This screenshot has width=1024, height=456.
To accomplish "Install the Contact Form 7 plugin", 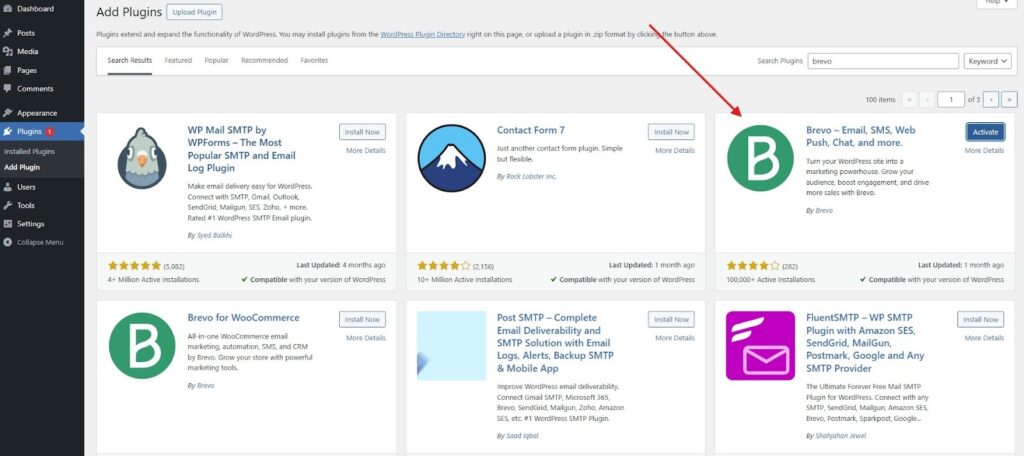I will [x=670, y=132].
